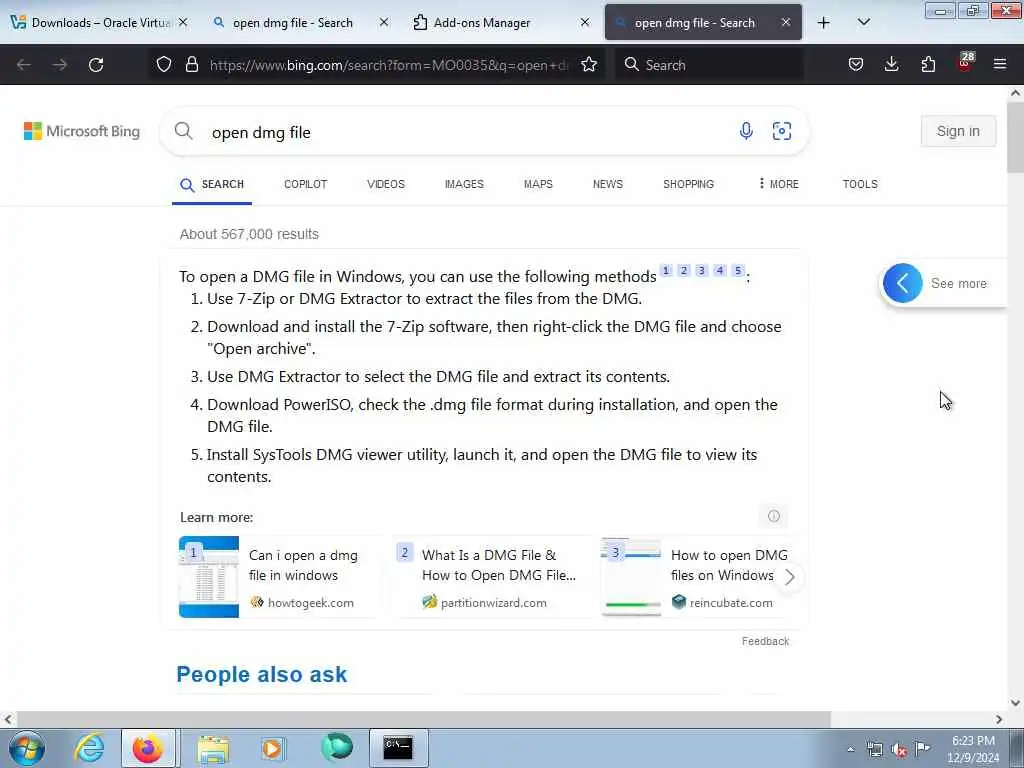The image size is (1024, 768).
Task: Open the green round taskbar app icon
Action: click(337, 747)
